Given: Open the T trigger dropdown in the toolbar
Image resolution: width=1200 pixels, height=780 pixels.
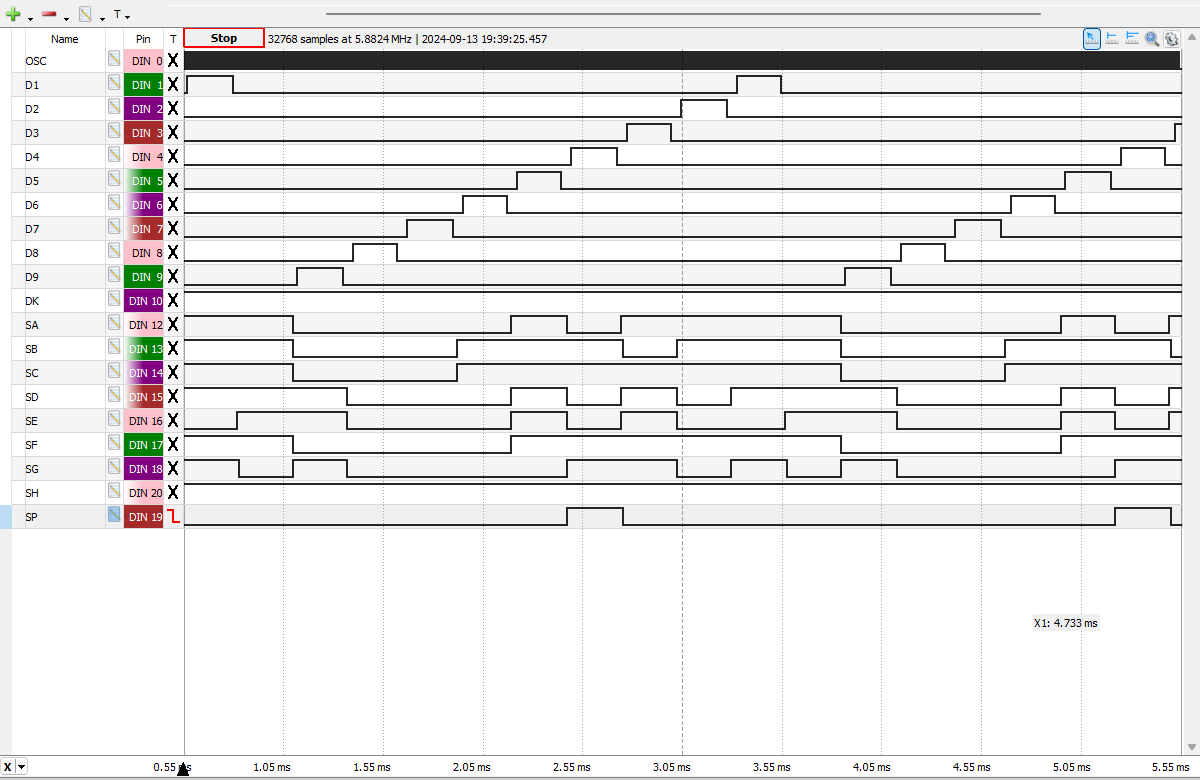Looking at the screenshot, I should [121, 15].
